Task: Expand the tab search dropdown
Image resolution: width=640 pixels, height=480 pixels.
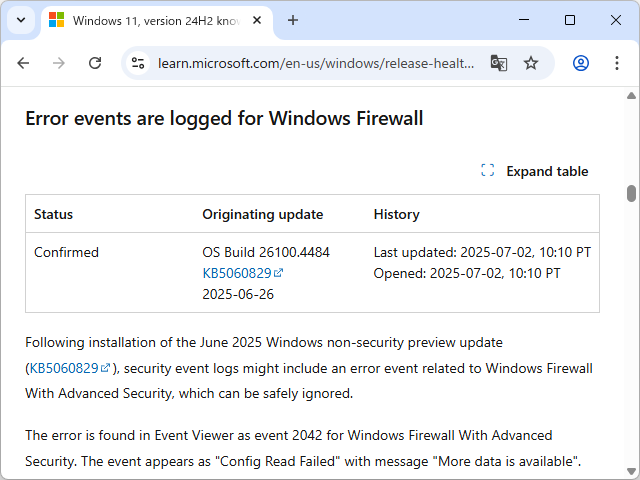Action: [x=21, y=20]
